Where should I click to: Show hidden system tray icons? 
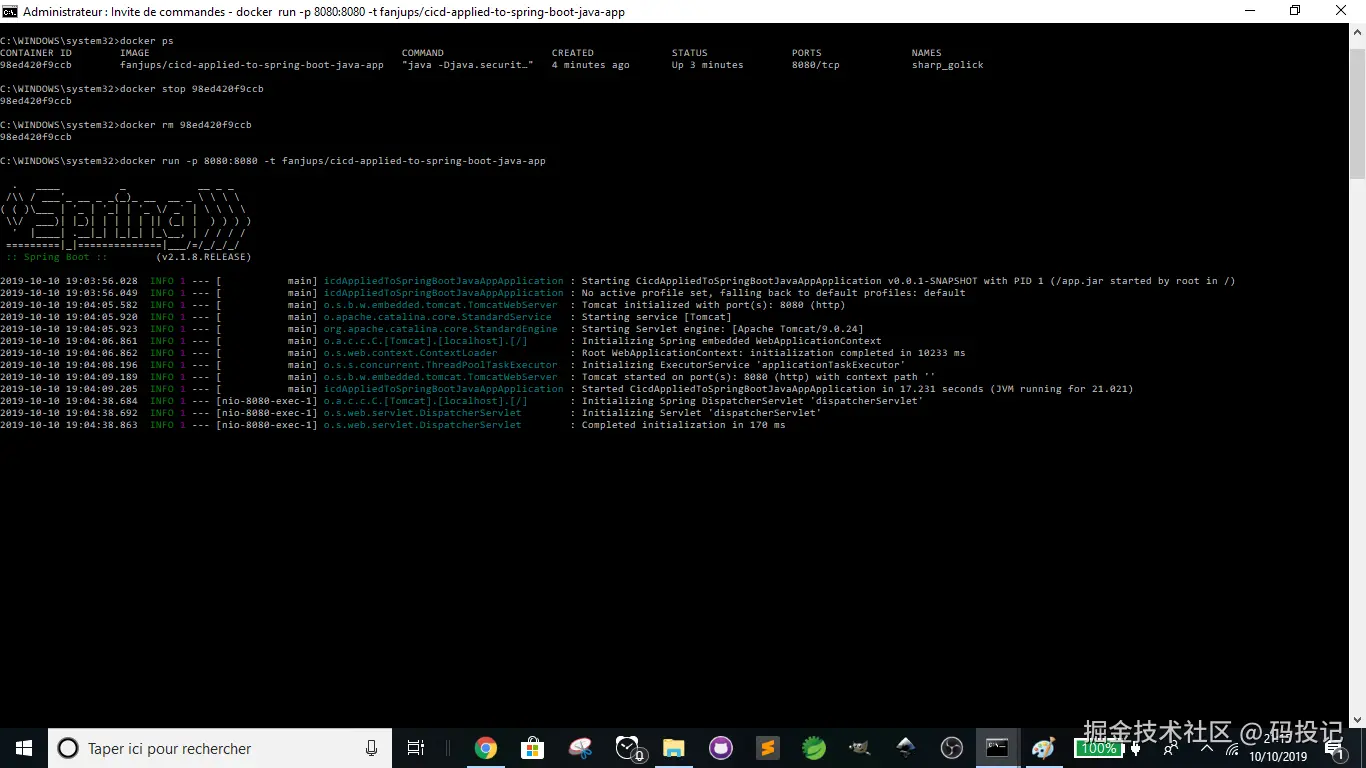click(1207, 748)
